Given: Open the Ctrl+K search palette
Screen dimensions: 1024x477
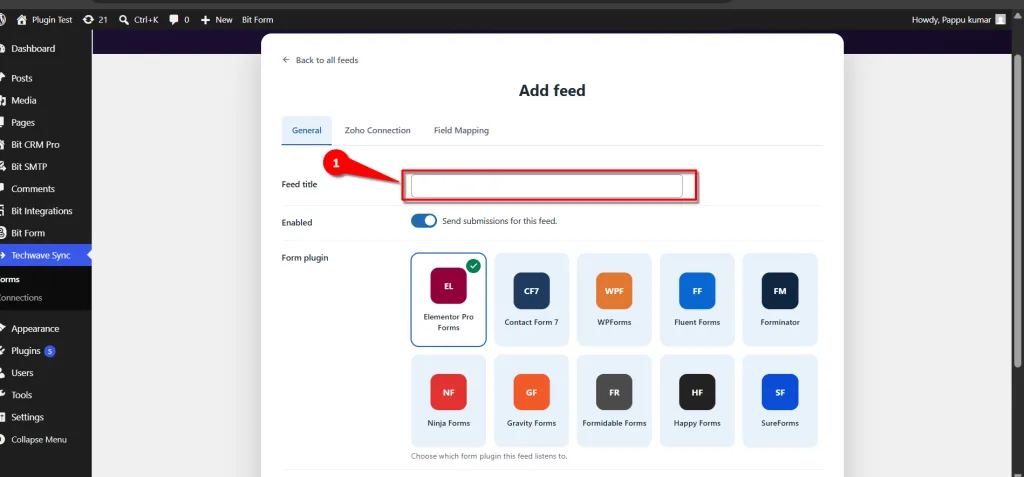Looking at the screenshot, I should click(138, 20).
